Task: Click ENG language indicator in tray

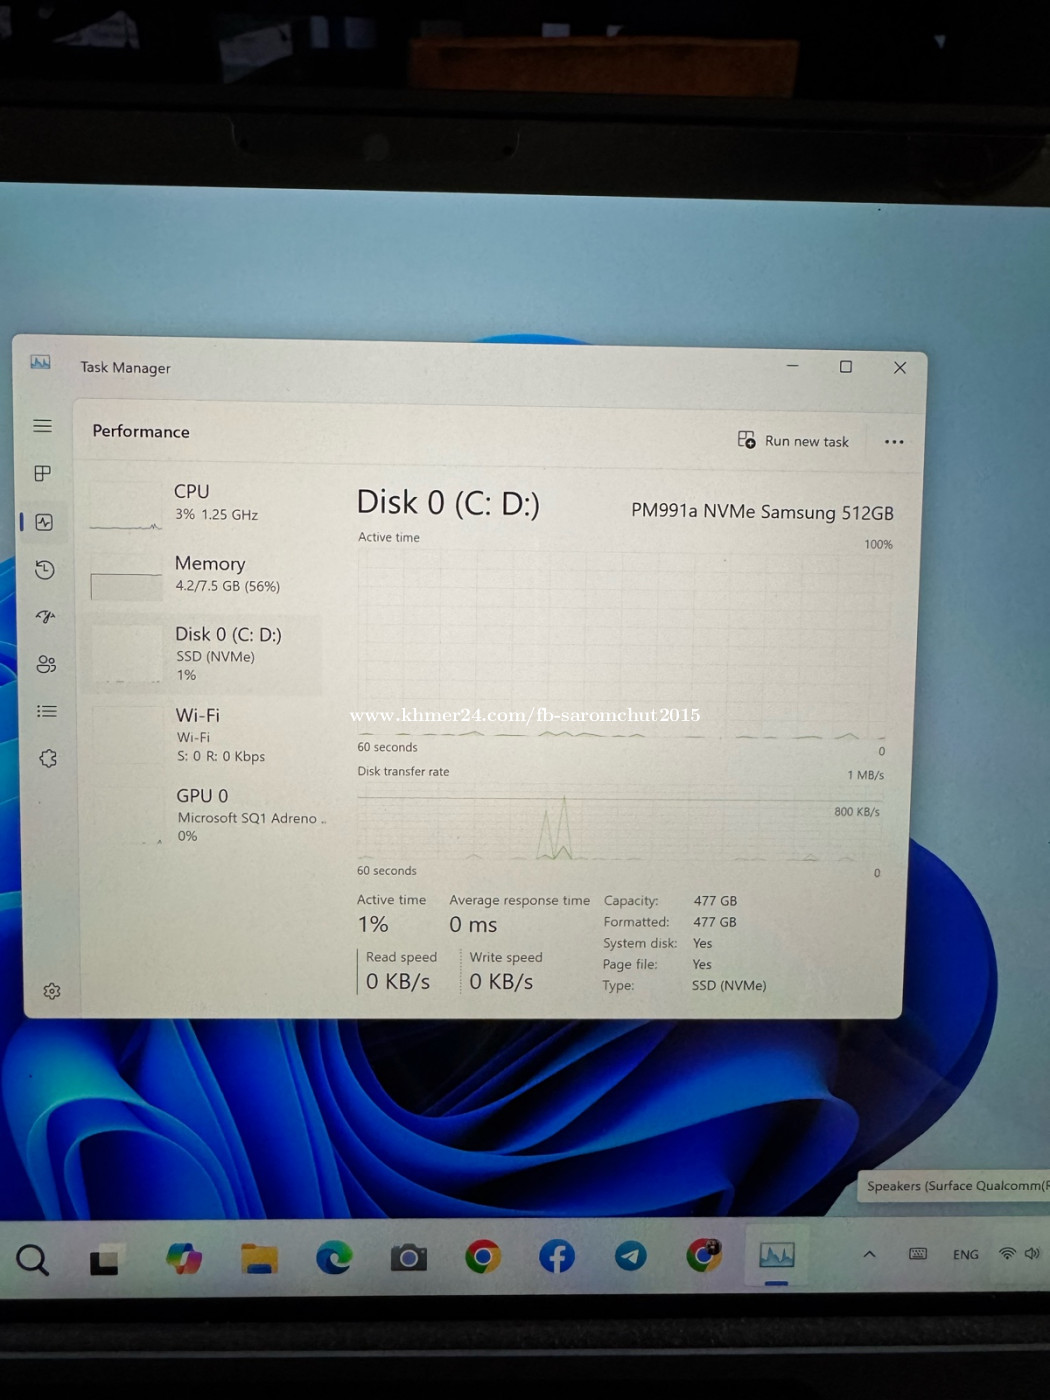Action: [965, 1254]
